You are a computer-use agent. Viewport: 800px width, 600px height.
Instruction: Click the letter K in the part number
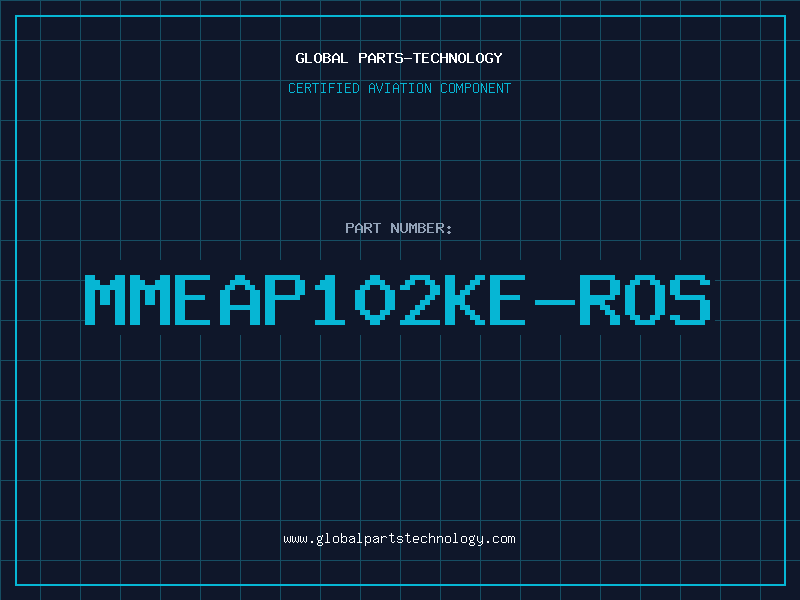(x=465, y=300)
